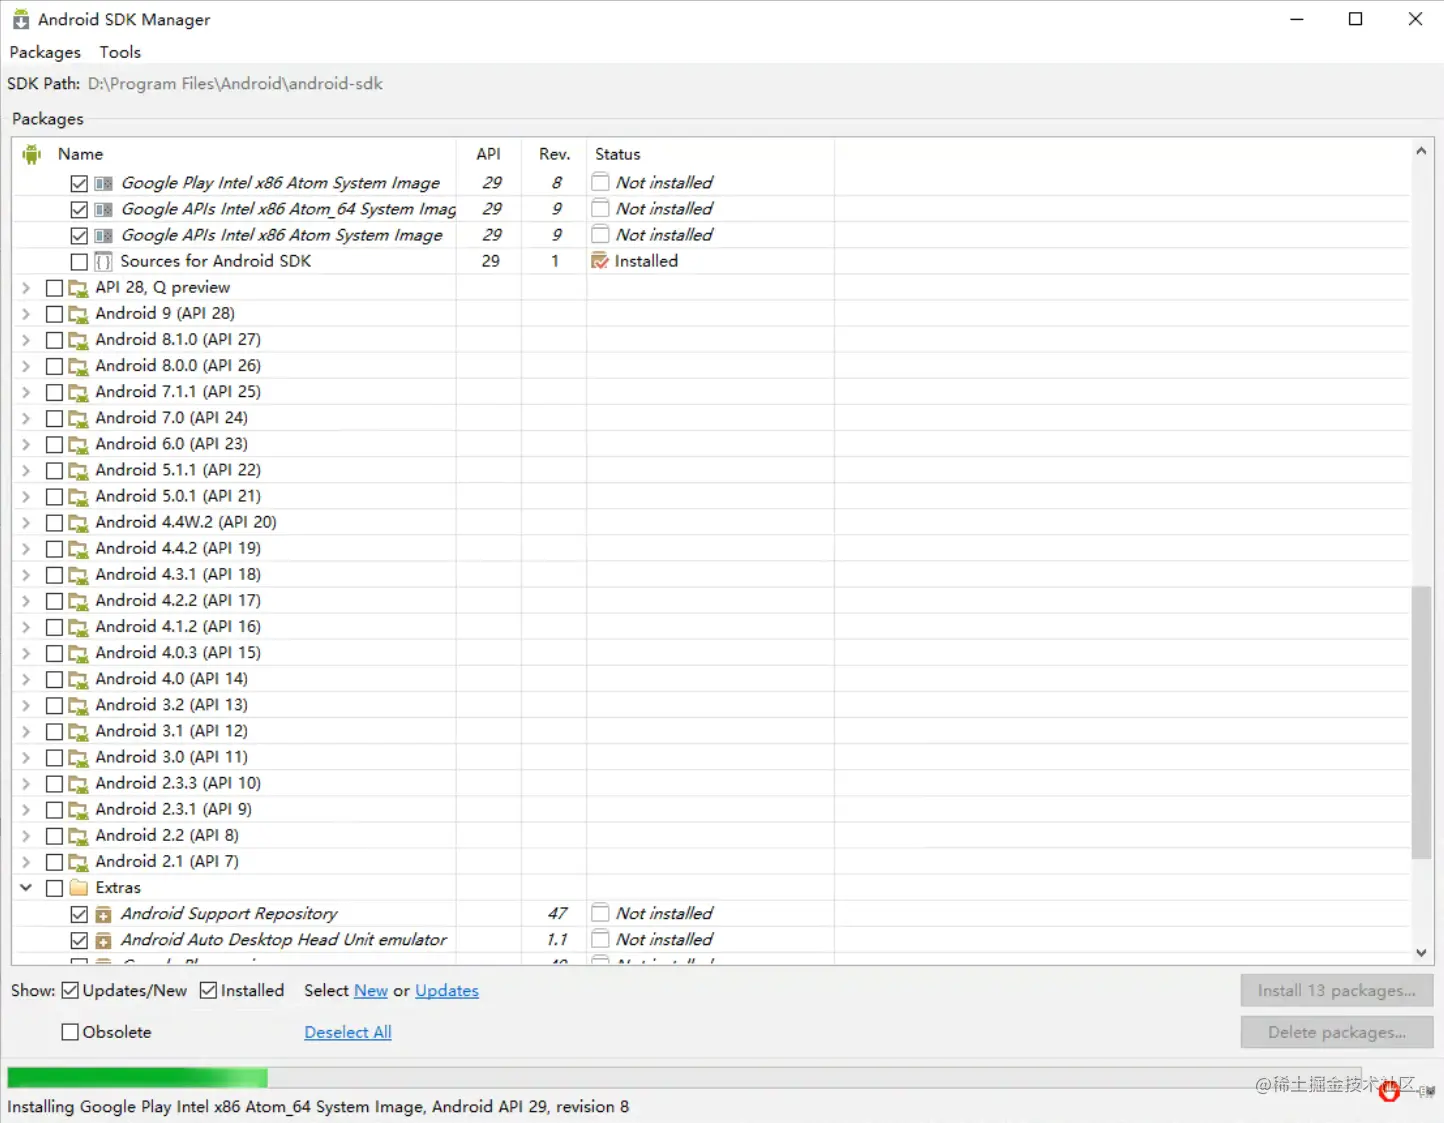Expand the Android 5.1.1 (API 22) node
Screen dimensions: 1444x1123
click(x=26, y=470)
